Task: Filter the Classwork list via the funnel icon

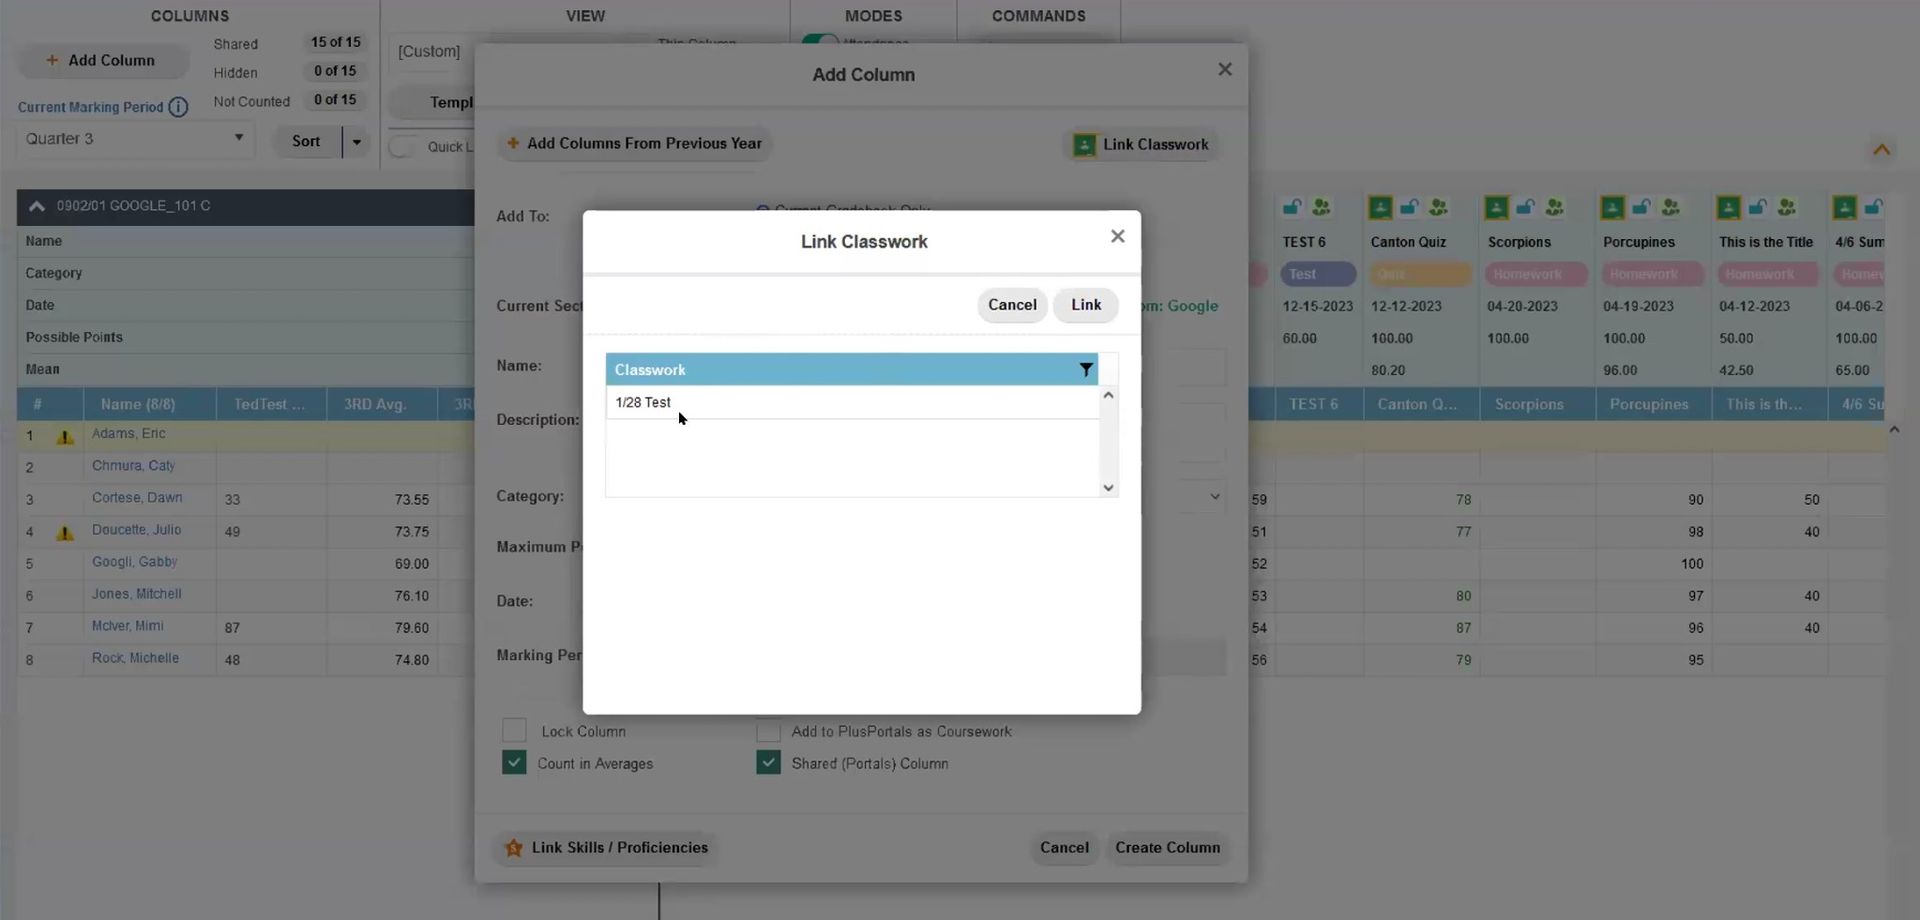Action: (1086, 370)
